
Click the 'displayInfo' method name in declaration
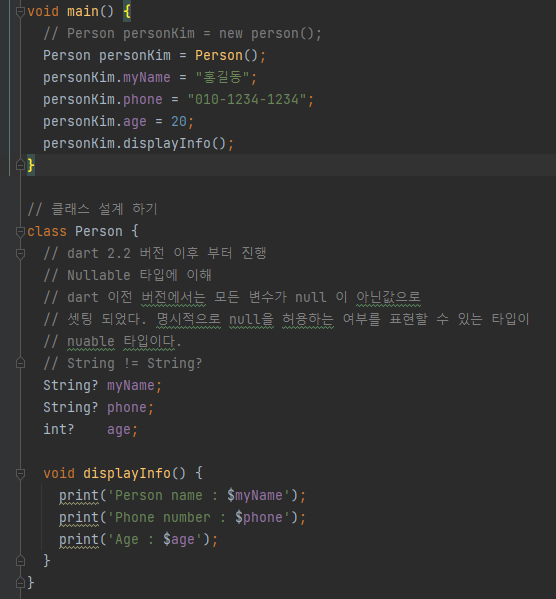(x=127, y=474)
